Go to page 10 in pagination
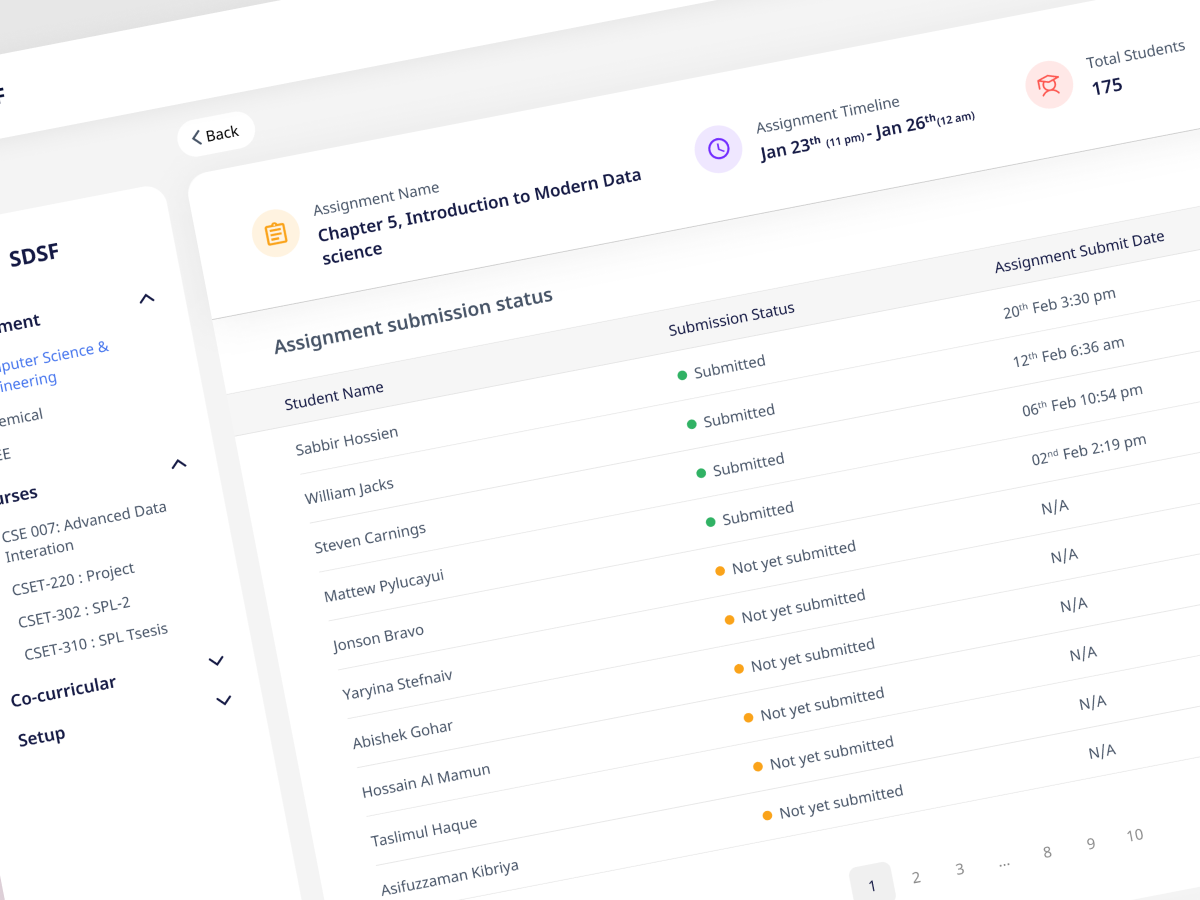The image size is (1200, 900). pos(1135,835)
